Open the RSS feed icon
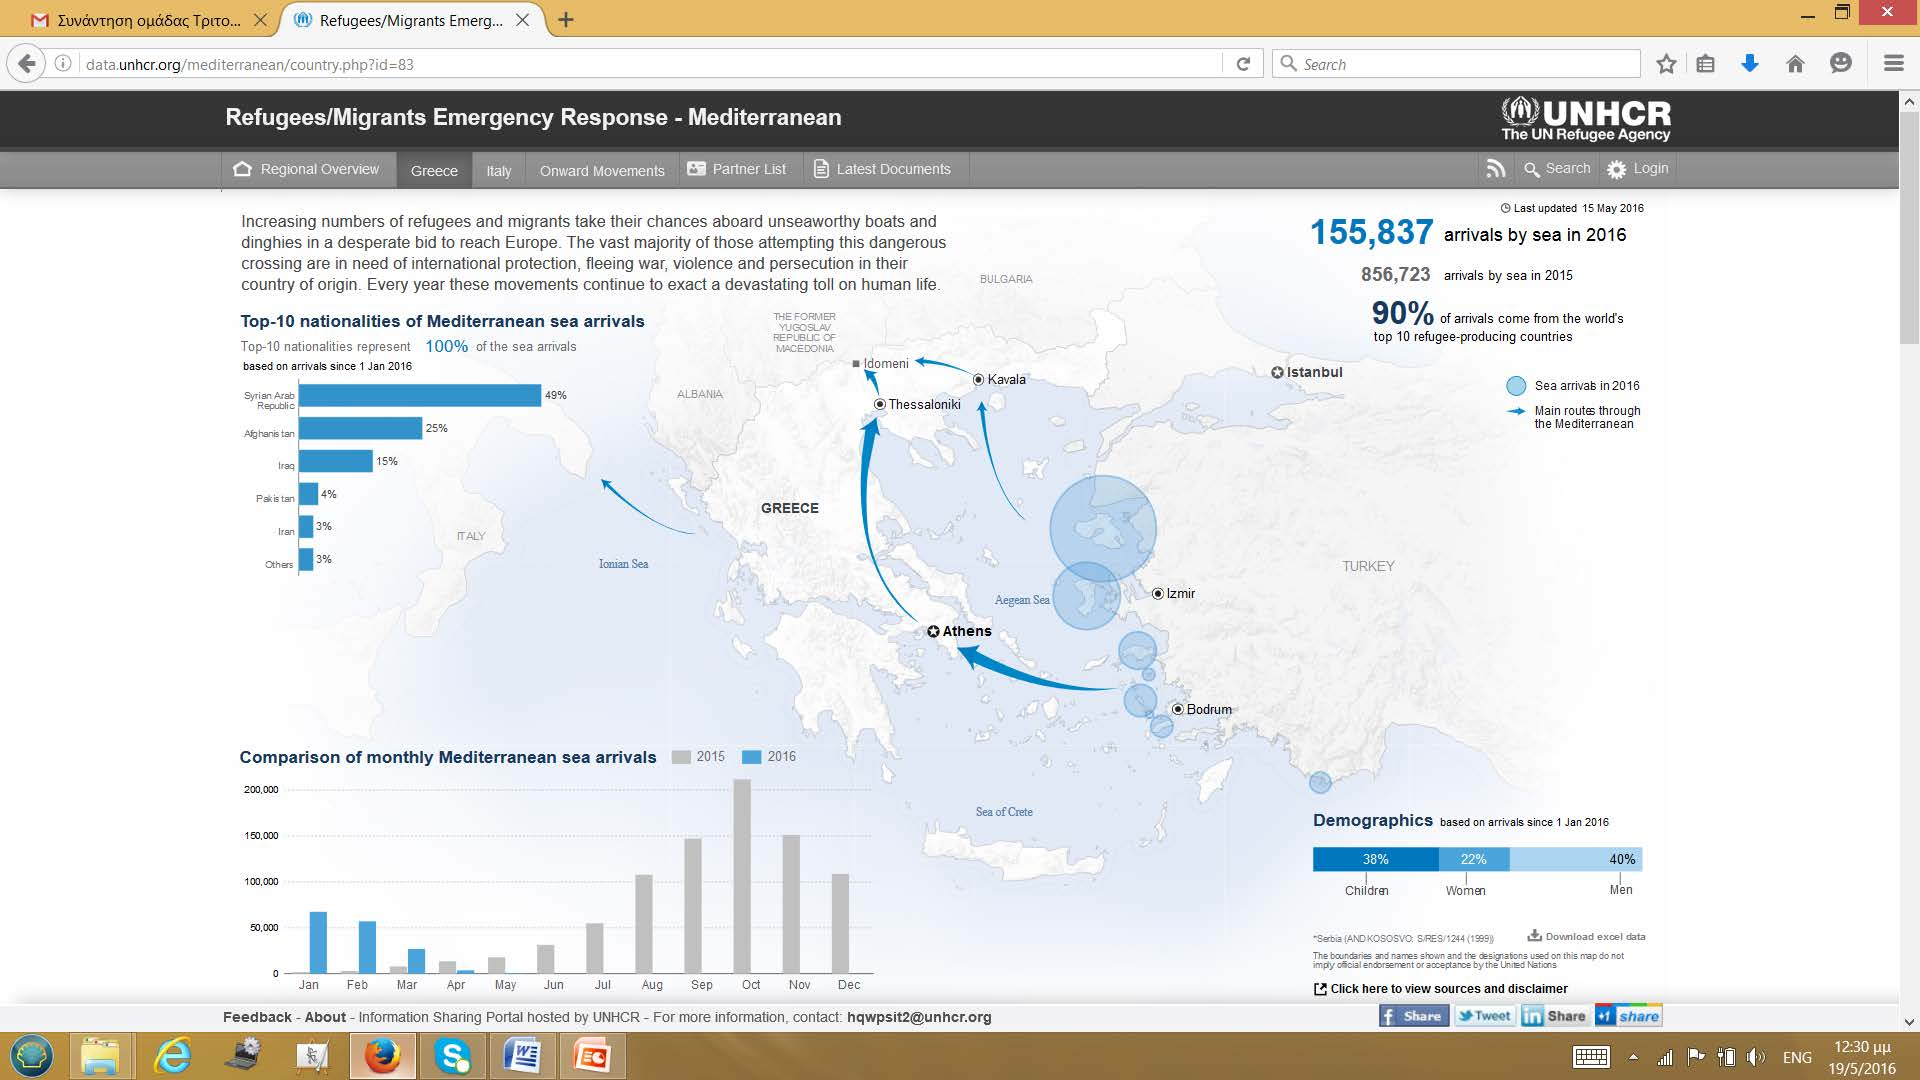 point(1496,169)
